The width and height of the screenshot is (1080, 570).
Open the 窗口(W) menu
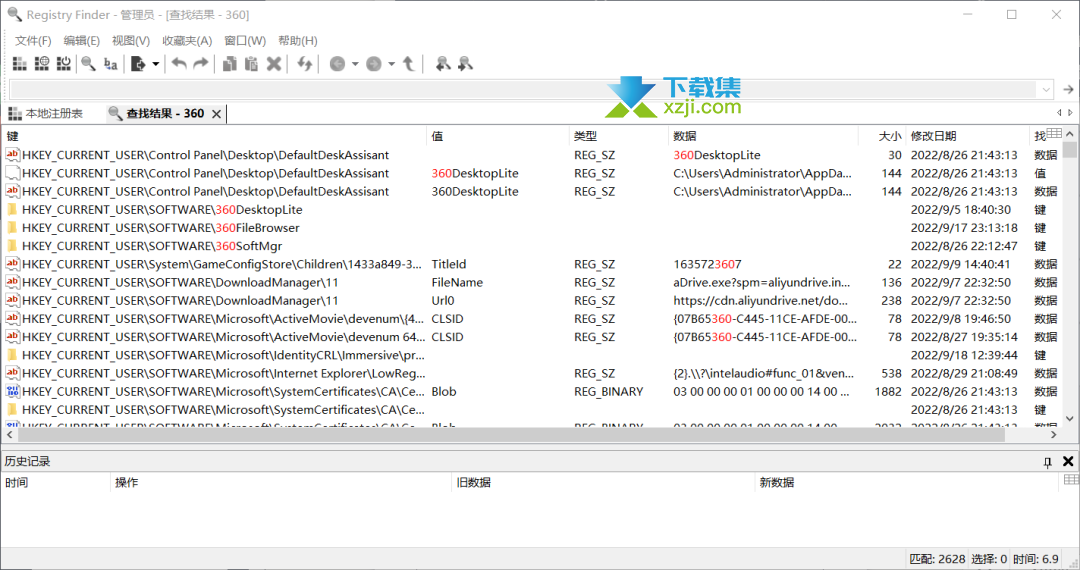[x=245, y=41]
